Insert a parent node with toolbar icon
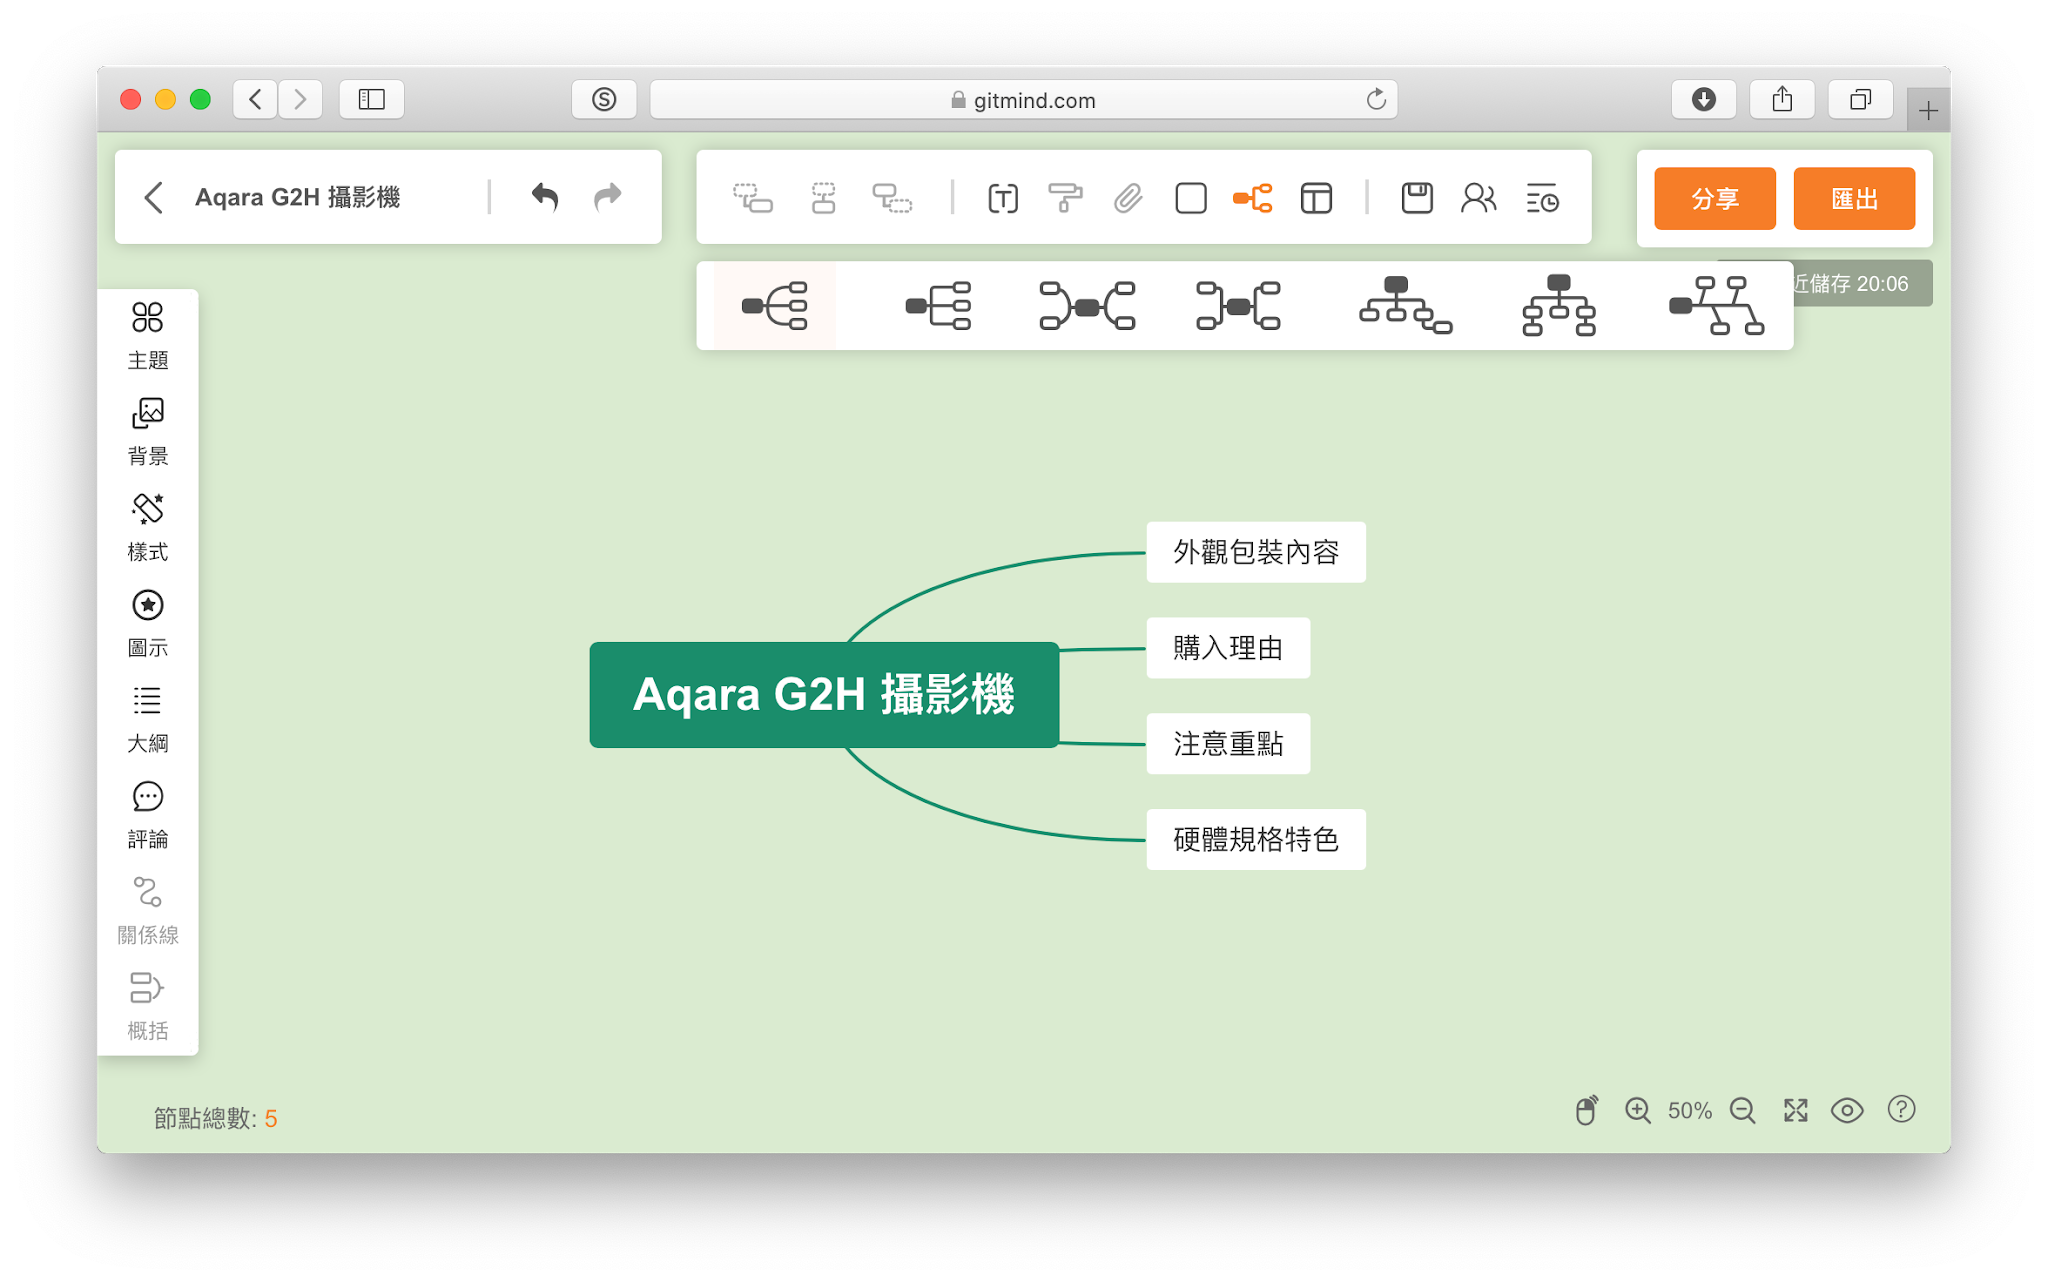The image size is (2048, 1282). pyautogui.click(x=892, y=198)
